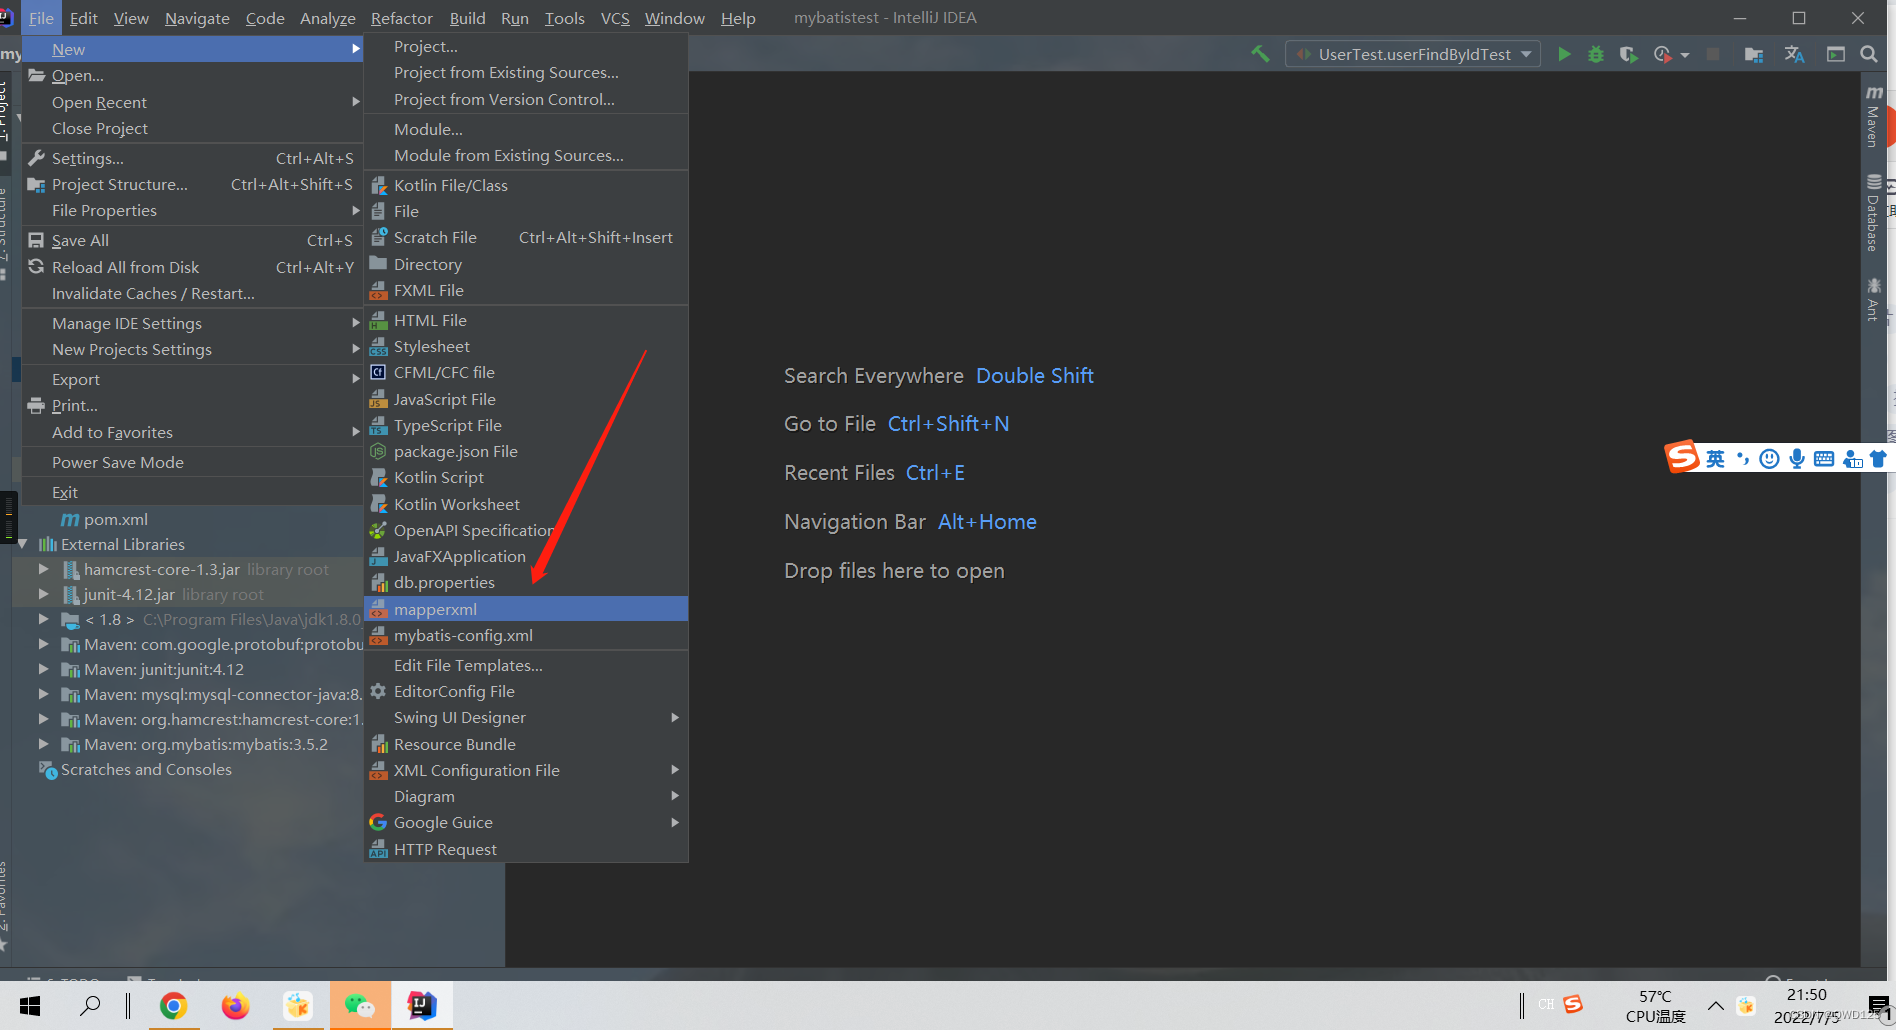The height and width of the screenshot is (1030, 1896).
Task: Open the Database tool window
Action: tap(1873, 213)
